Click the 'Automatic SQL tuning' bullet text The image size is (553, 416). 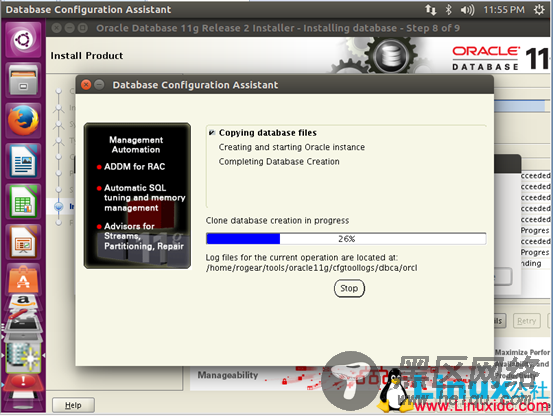pos(144,198)
